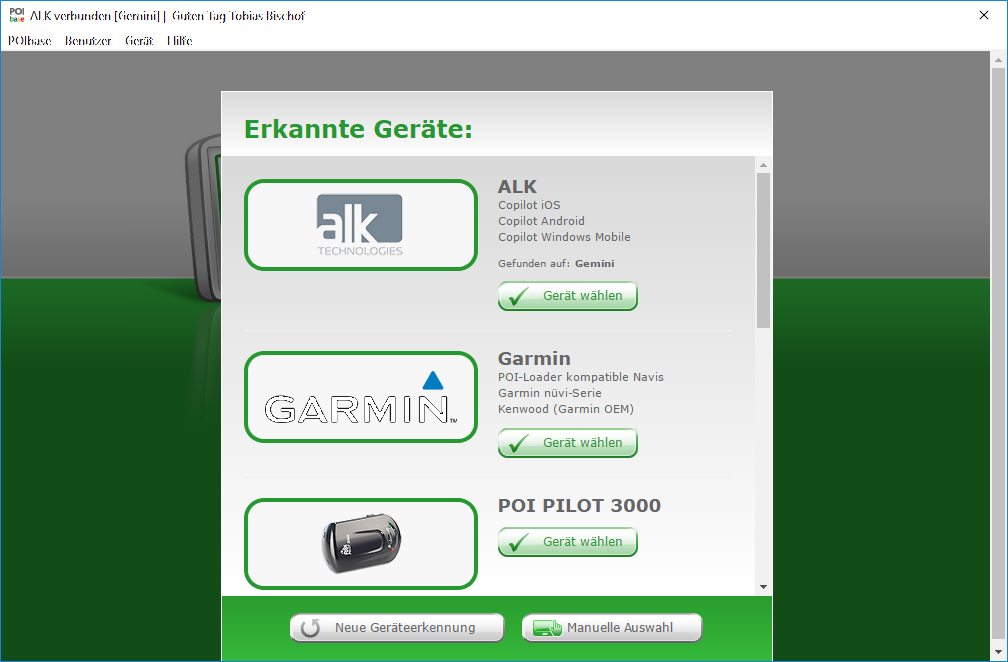Choose the ALK device with Gerät wählen

click(x=568, y=296)
